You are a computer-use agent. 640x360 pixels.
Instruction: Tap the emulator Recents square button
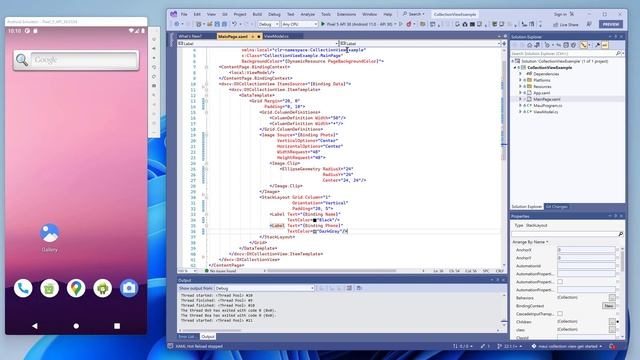point(117,326)
